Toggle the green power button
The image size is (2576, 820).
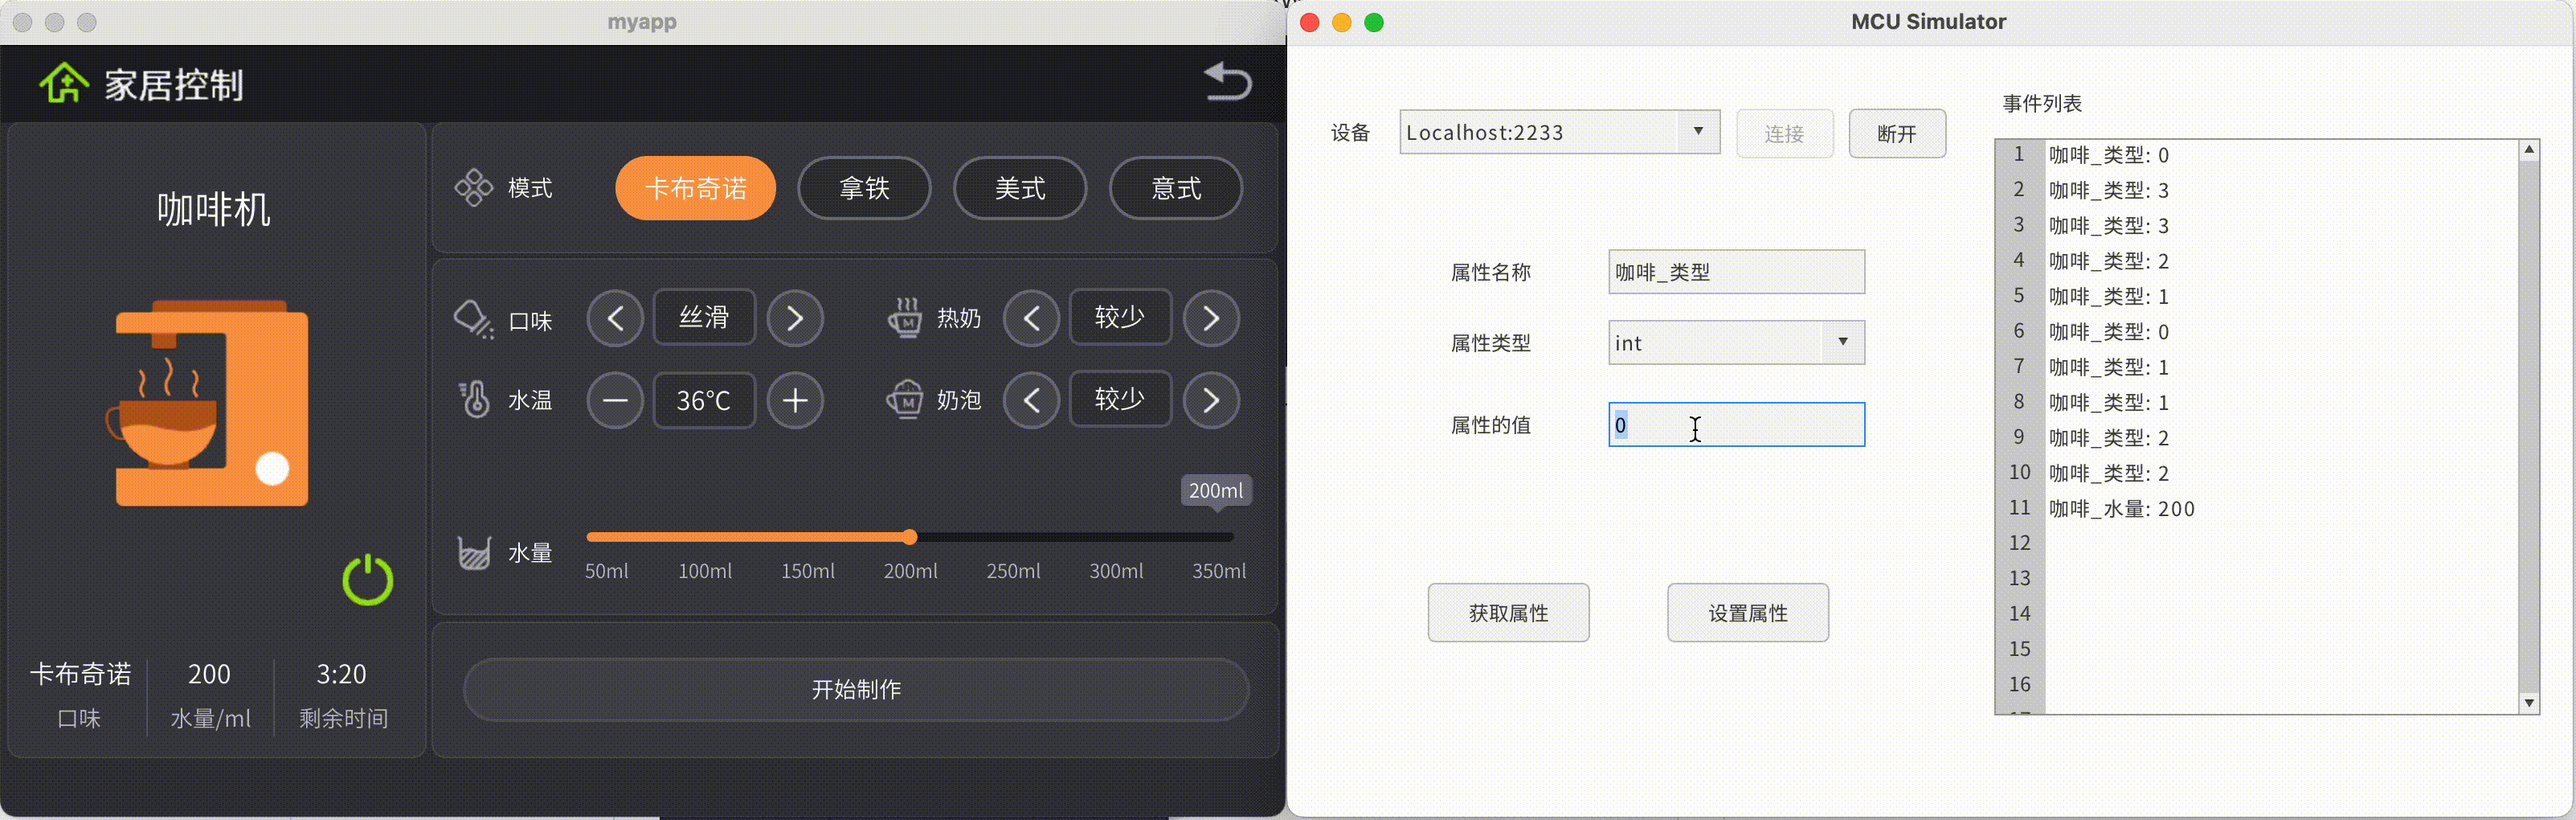click(x=368, y=580)
